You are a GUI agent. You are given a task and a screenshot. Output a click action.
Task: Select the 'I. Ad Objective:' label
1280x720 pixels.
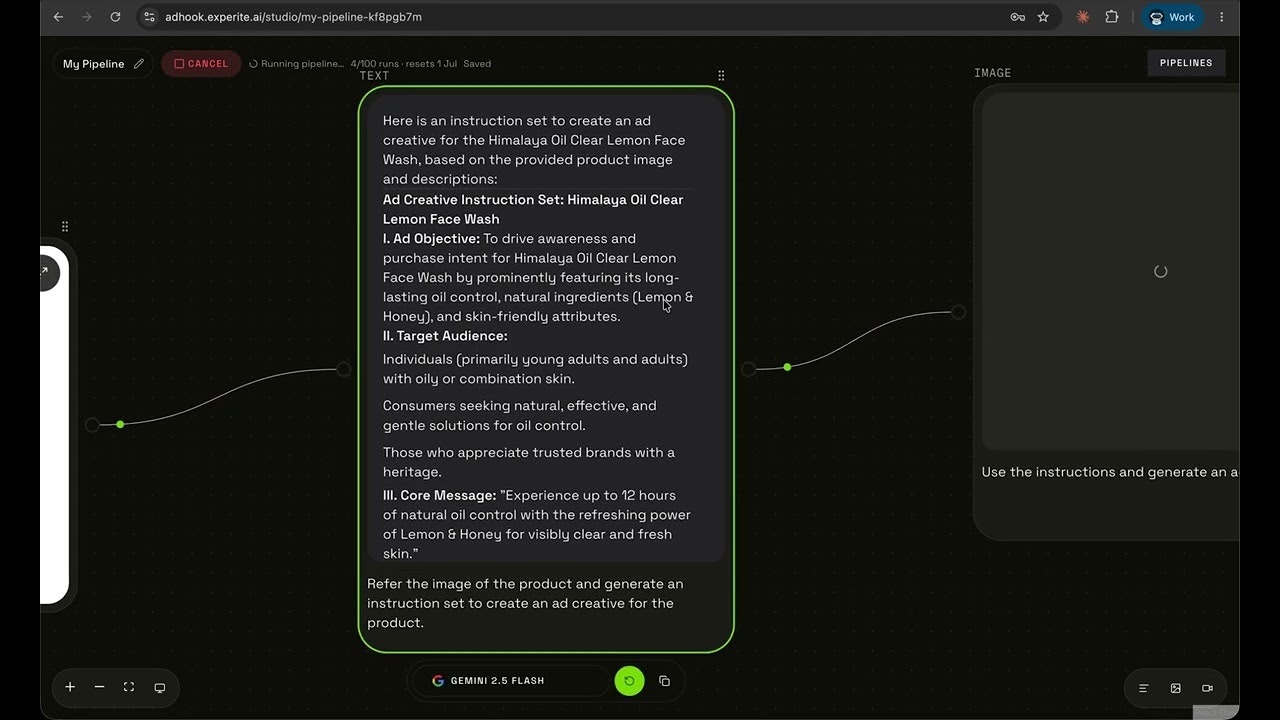[431, 239]
